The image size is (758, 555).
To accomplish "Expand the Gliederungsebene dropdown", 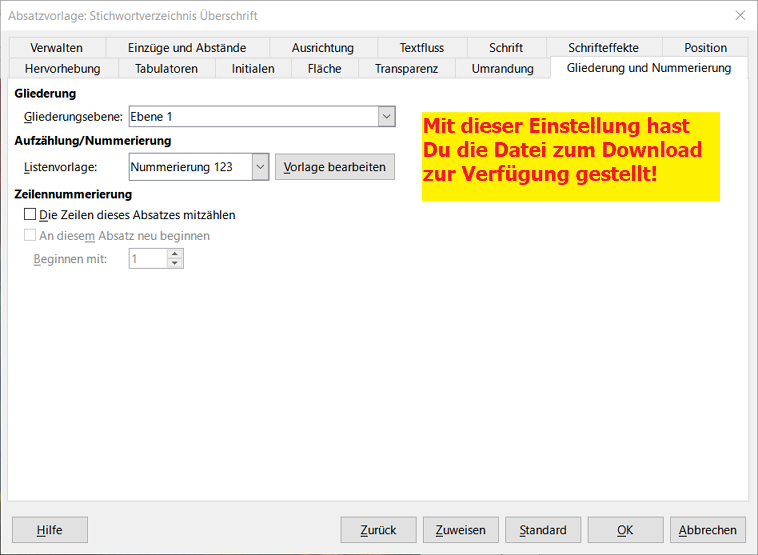I will click(x=387, y=117).
